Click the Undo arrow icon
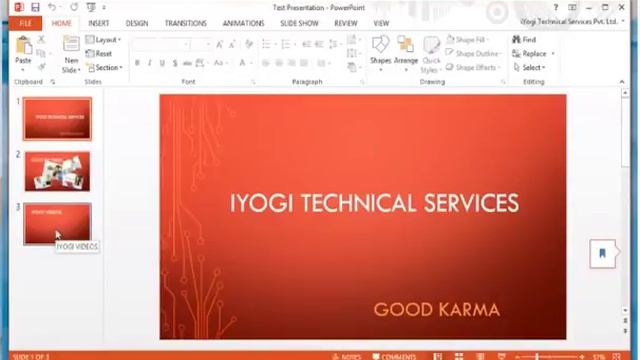 [52, 7]
